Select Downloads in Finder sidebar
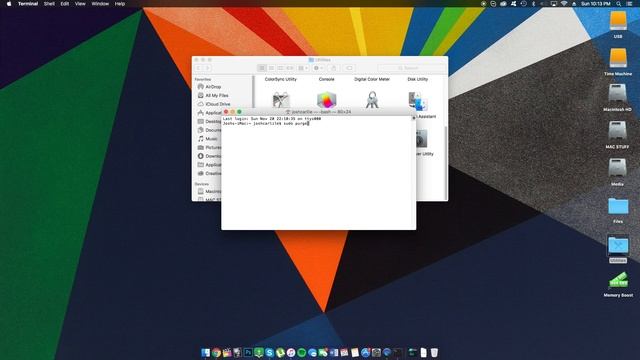The height and width of the screenshot is (360, 640). (208, 156)
